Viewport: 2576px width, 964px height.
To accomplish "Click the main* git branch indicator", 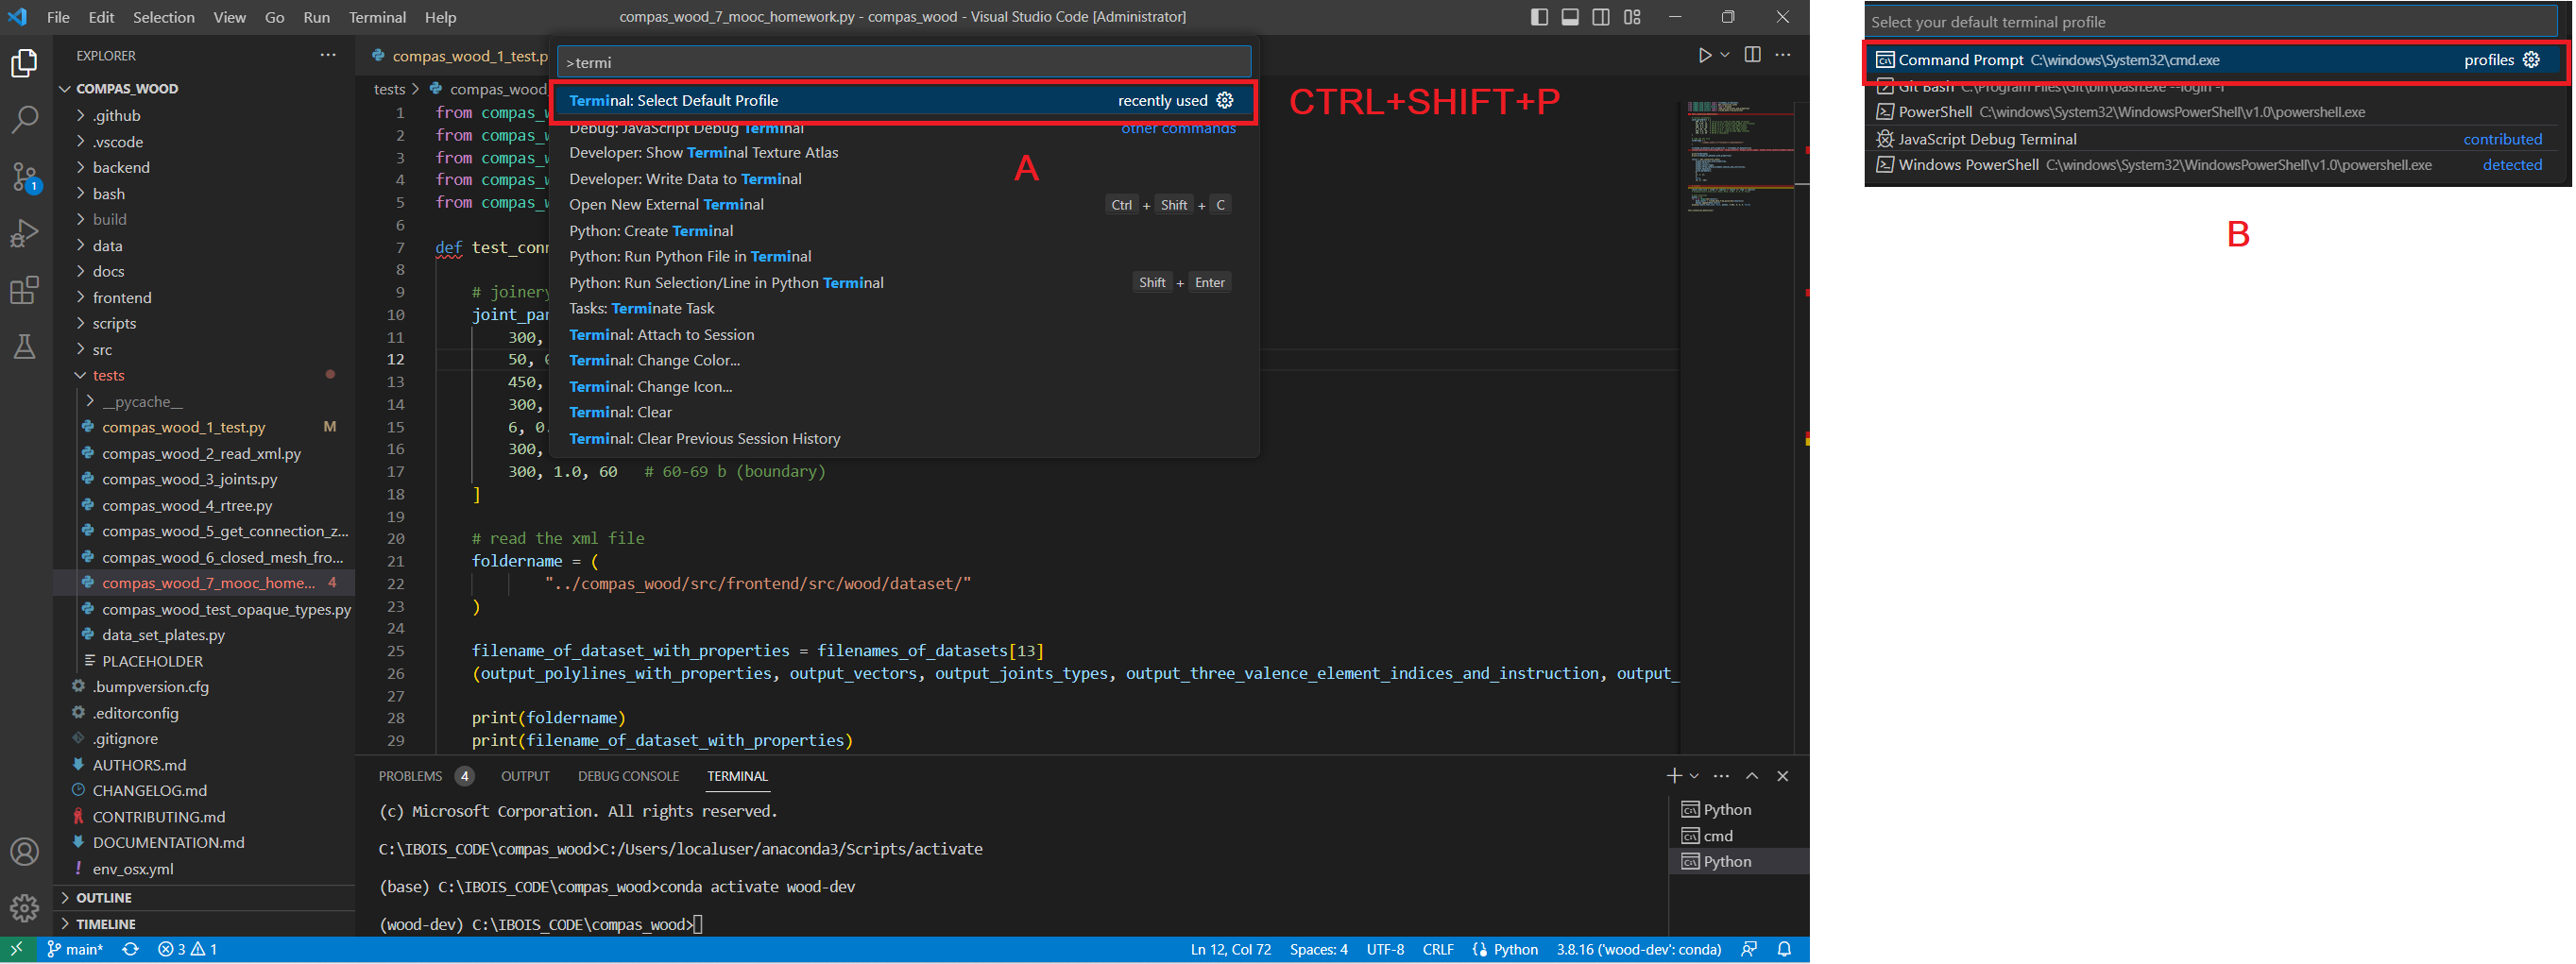I will [x=76, y=949].
